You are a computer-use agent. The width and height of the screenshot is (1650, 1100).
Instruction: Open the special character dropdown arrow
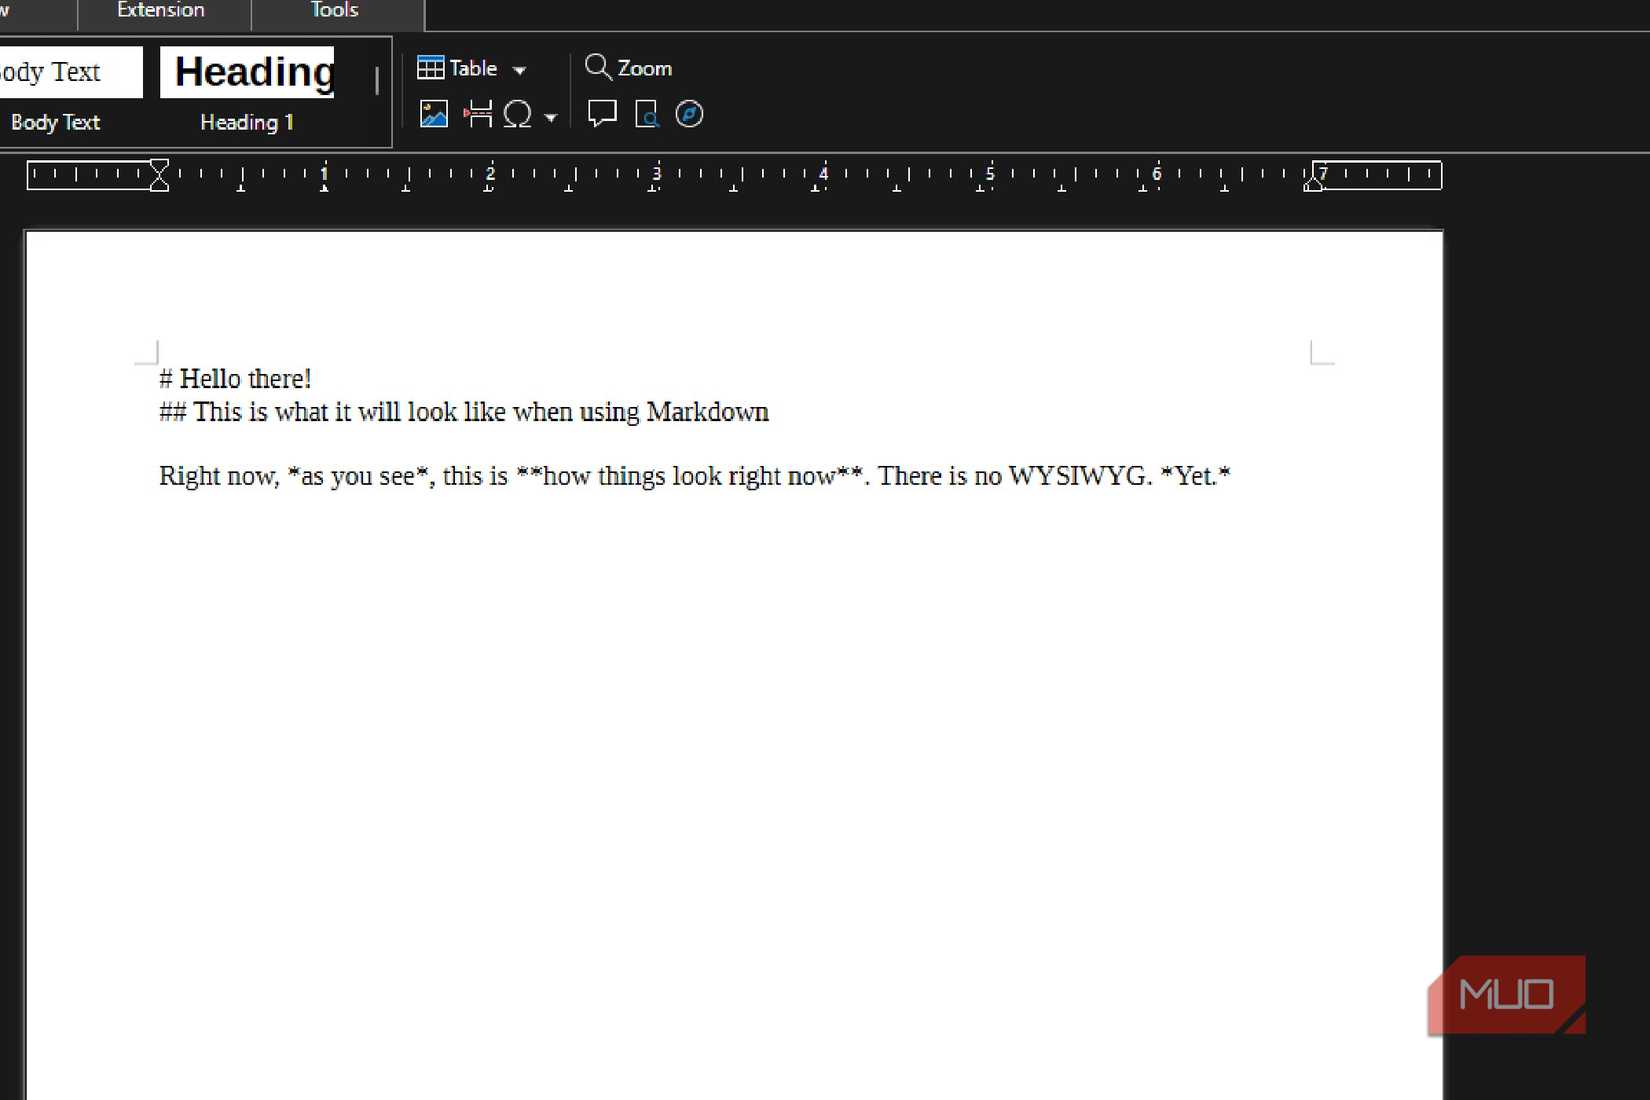pos(551,116)
